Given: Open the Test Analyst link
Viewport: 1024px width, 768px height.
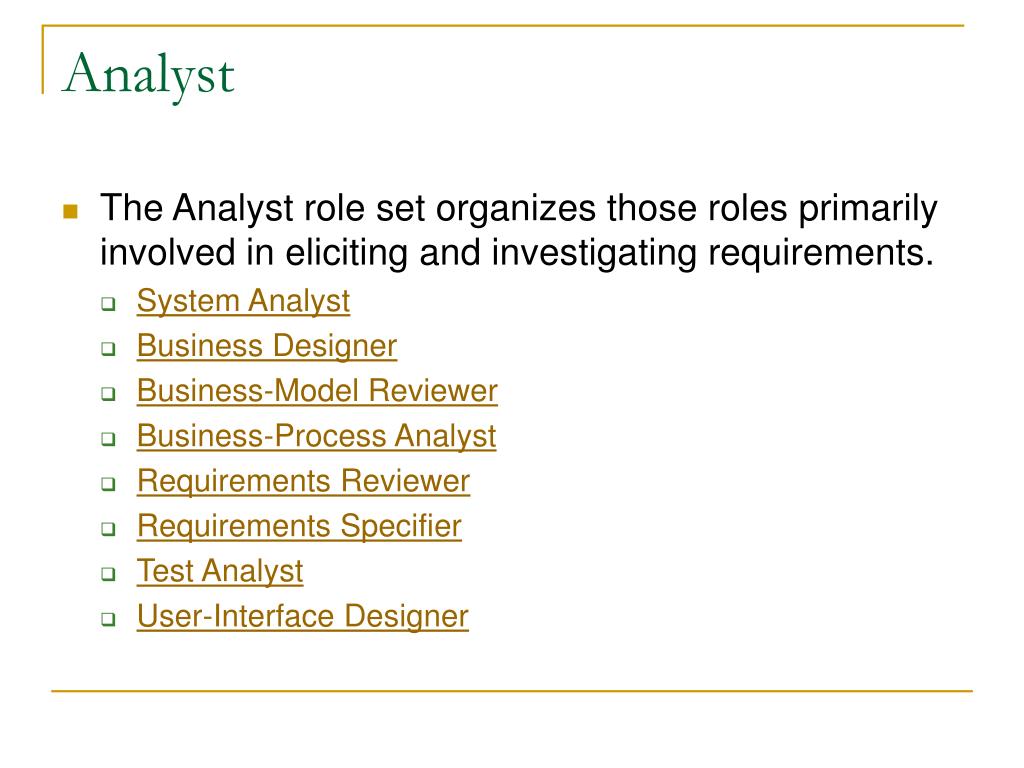Looking at the screenshot, I should 219,571.
